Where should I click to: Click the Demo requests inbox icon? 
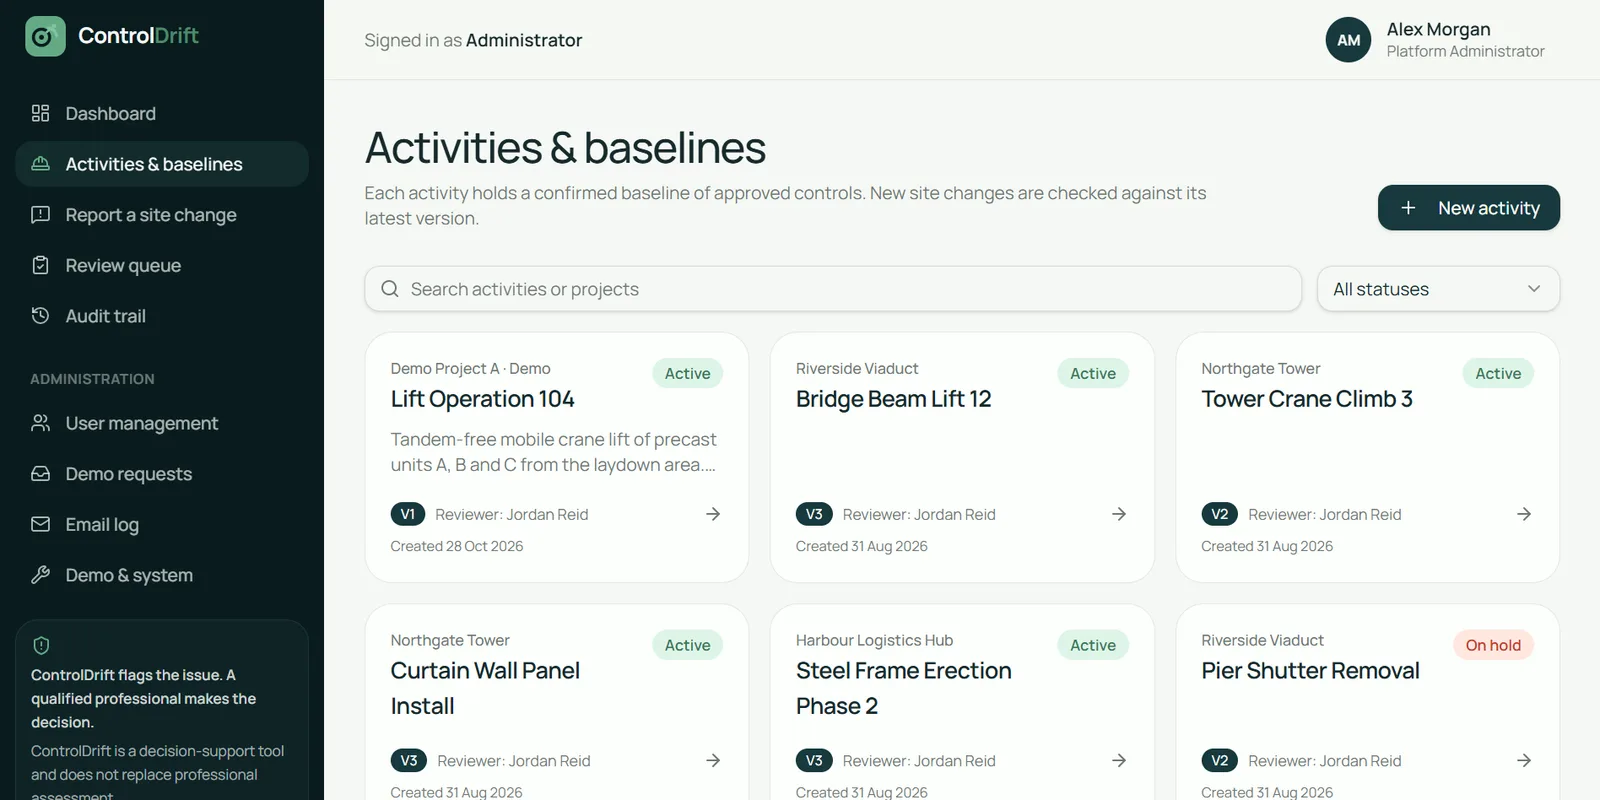pyautogui.click(x=40, y=473)
